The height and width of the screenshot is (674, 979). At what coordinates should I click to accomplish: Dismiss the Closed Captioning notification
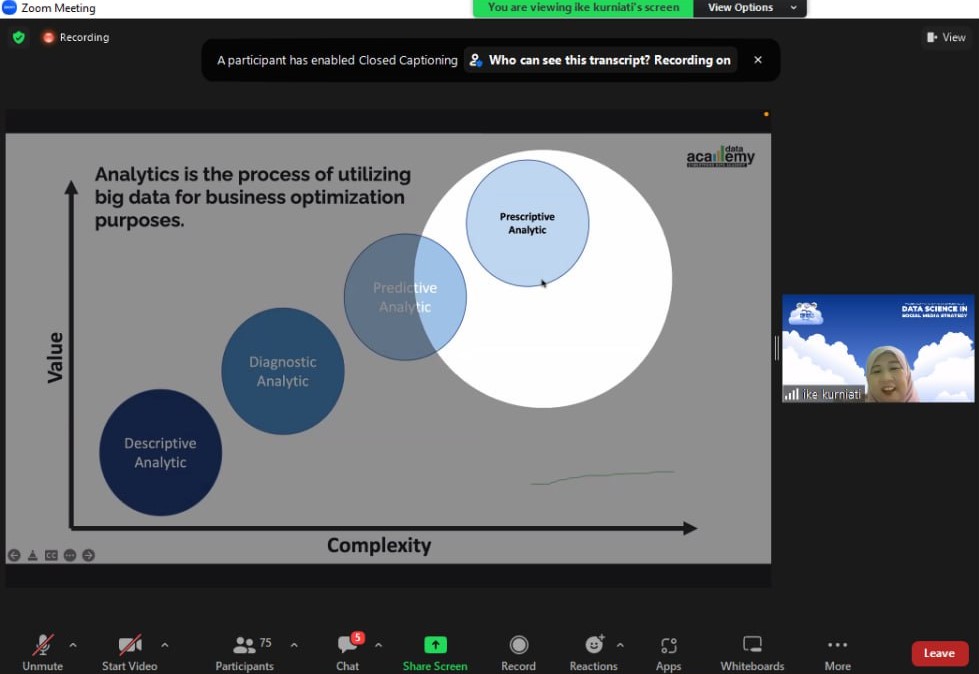pyautogui.click(x=758, y=60)
